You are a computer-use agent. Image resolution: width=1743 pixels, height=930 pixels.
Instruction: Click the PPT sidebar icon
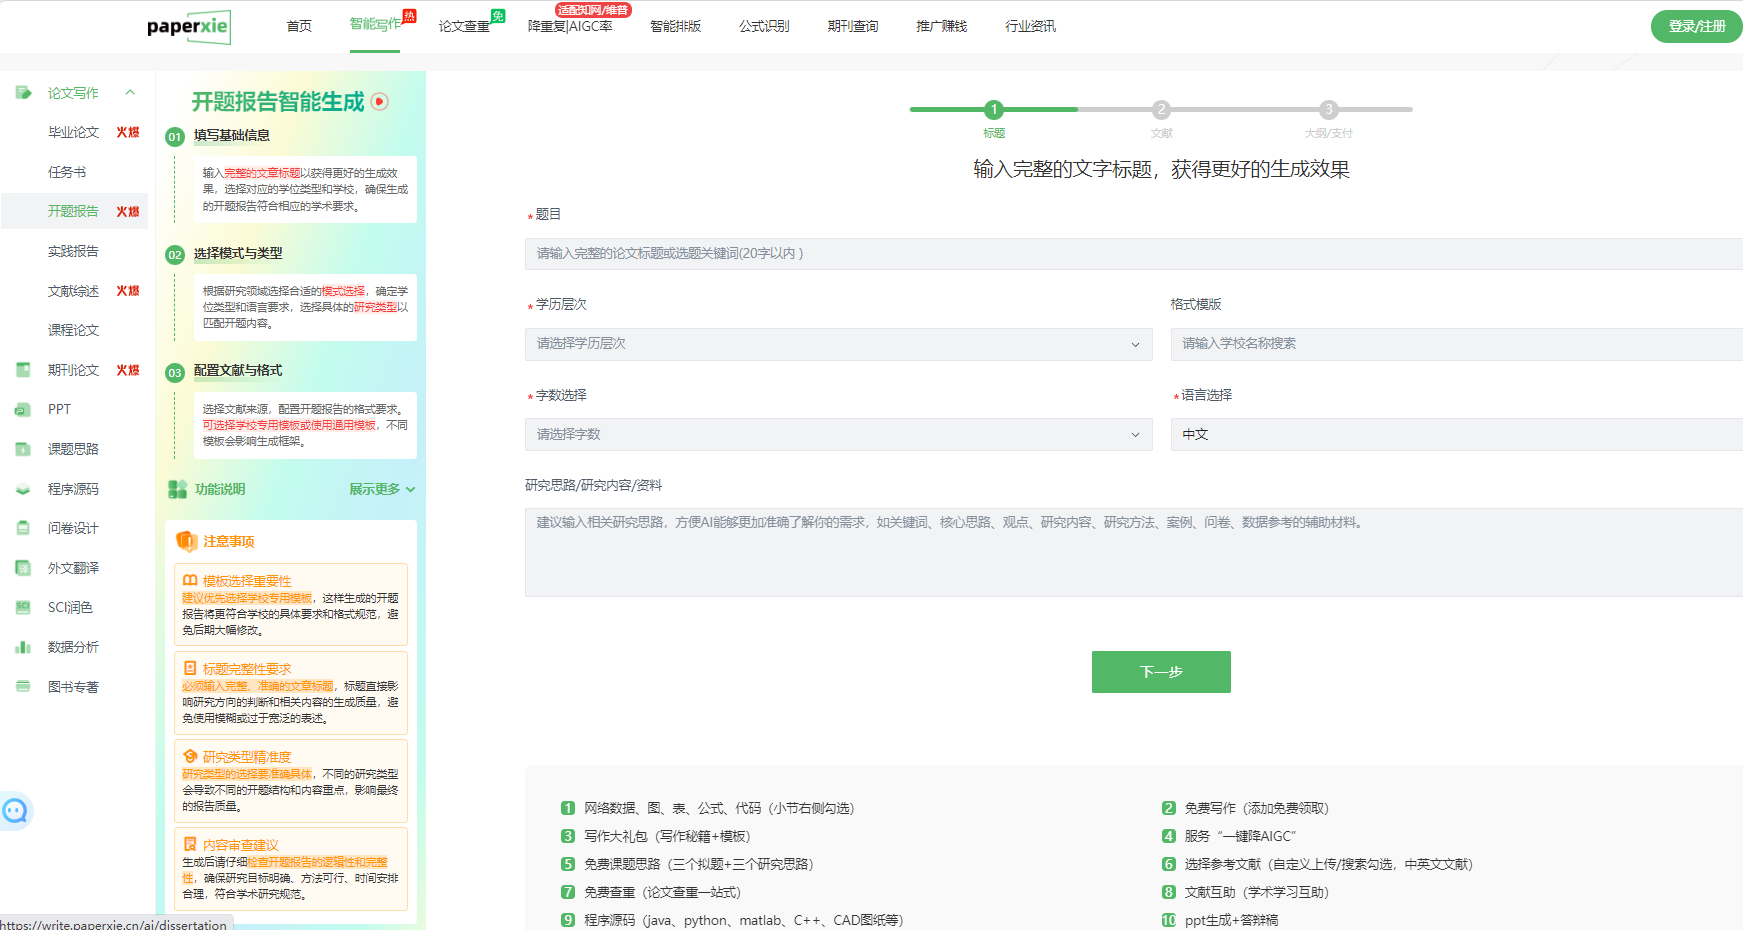23,409
